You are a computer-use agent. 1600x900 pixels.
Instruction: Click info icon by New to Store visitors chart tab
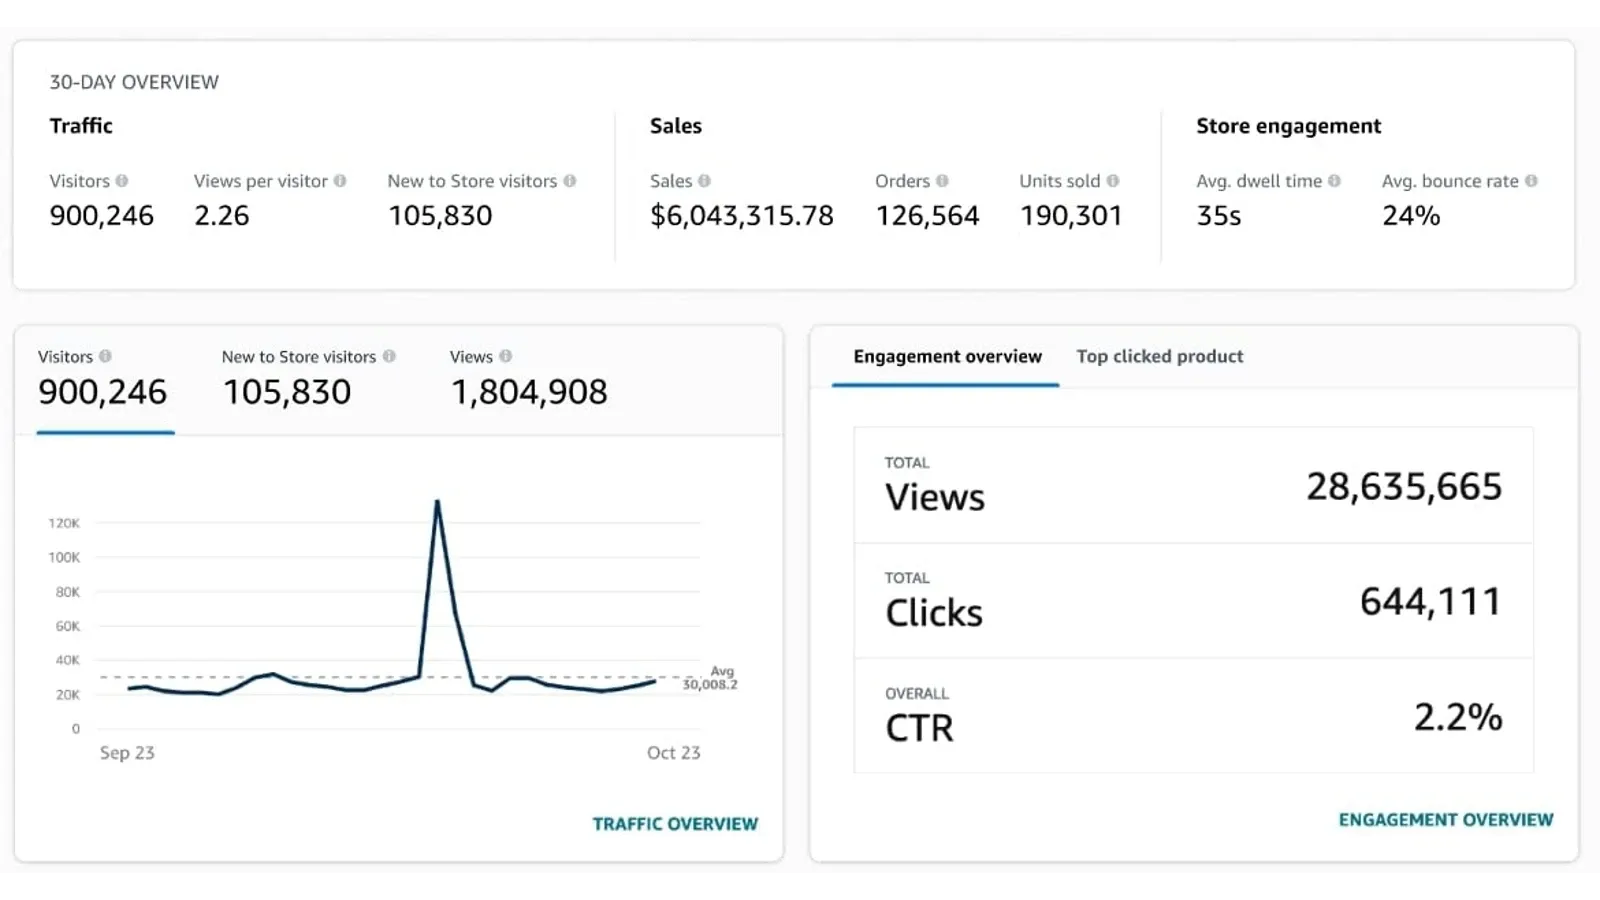click(x=389, y=356)
